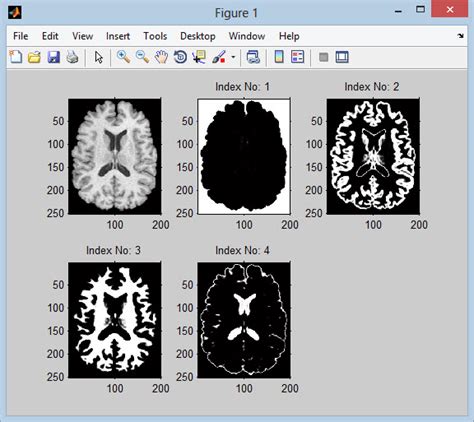This screenshot has height=422, width=474.
Task: Insert a legend using the toolbar icon
Action: [297, 57]
